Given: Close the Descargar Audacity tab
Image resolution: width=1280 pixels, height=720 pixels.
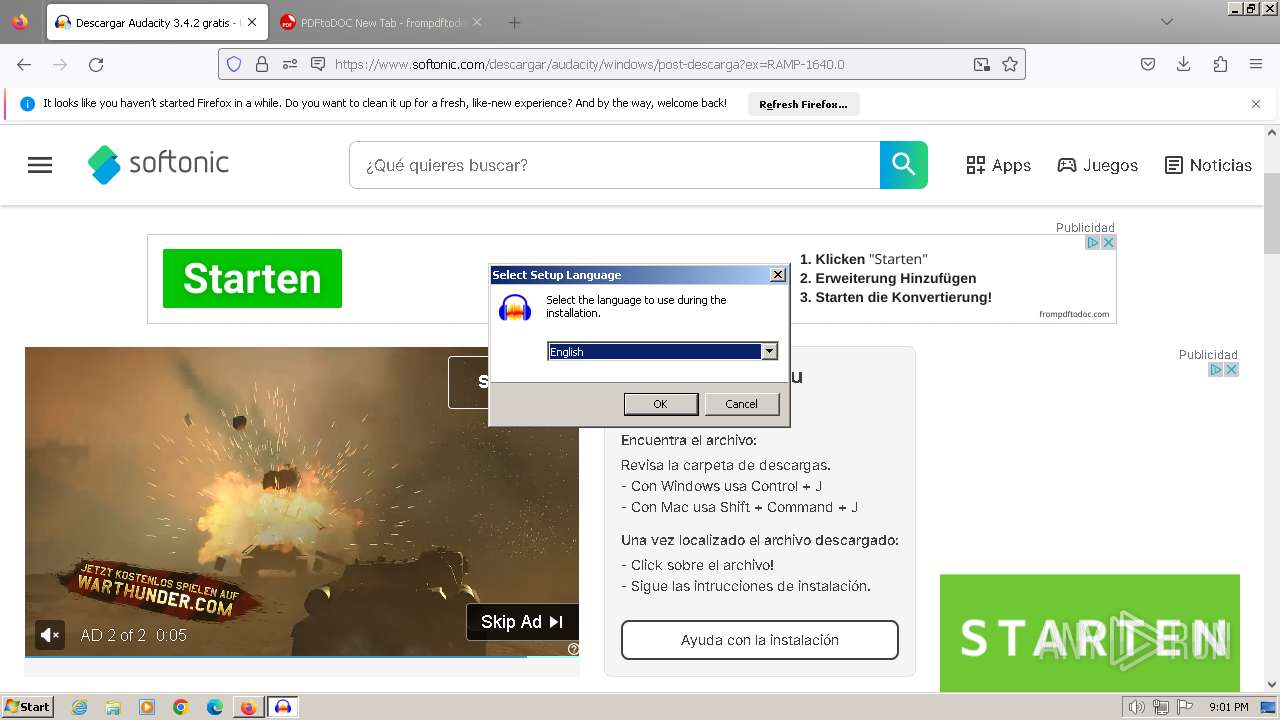Looking at the screenshot, I should point(252,22).
